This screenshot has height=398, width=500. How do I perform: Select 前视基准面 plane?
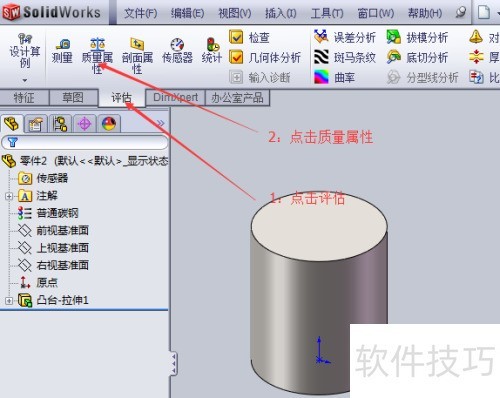tap(53, 231)
